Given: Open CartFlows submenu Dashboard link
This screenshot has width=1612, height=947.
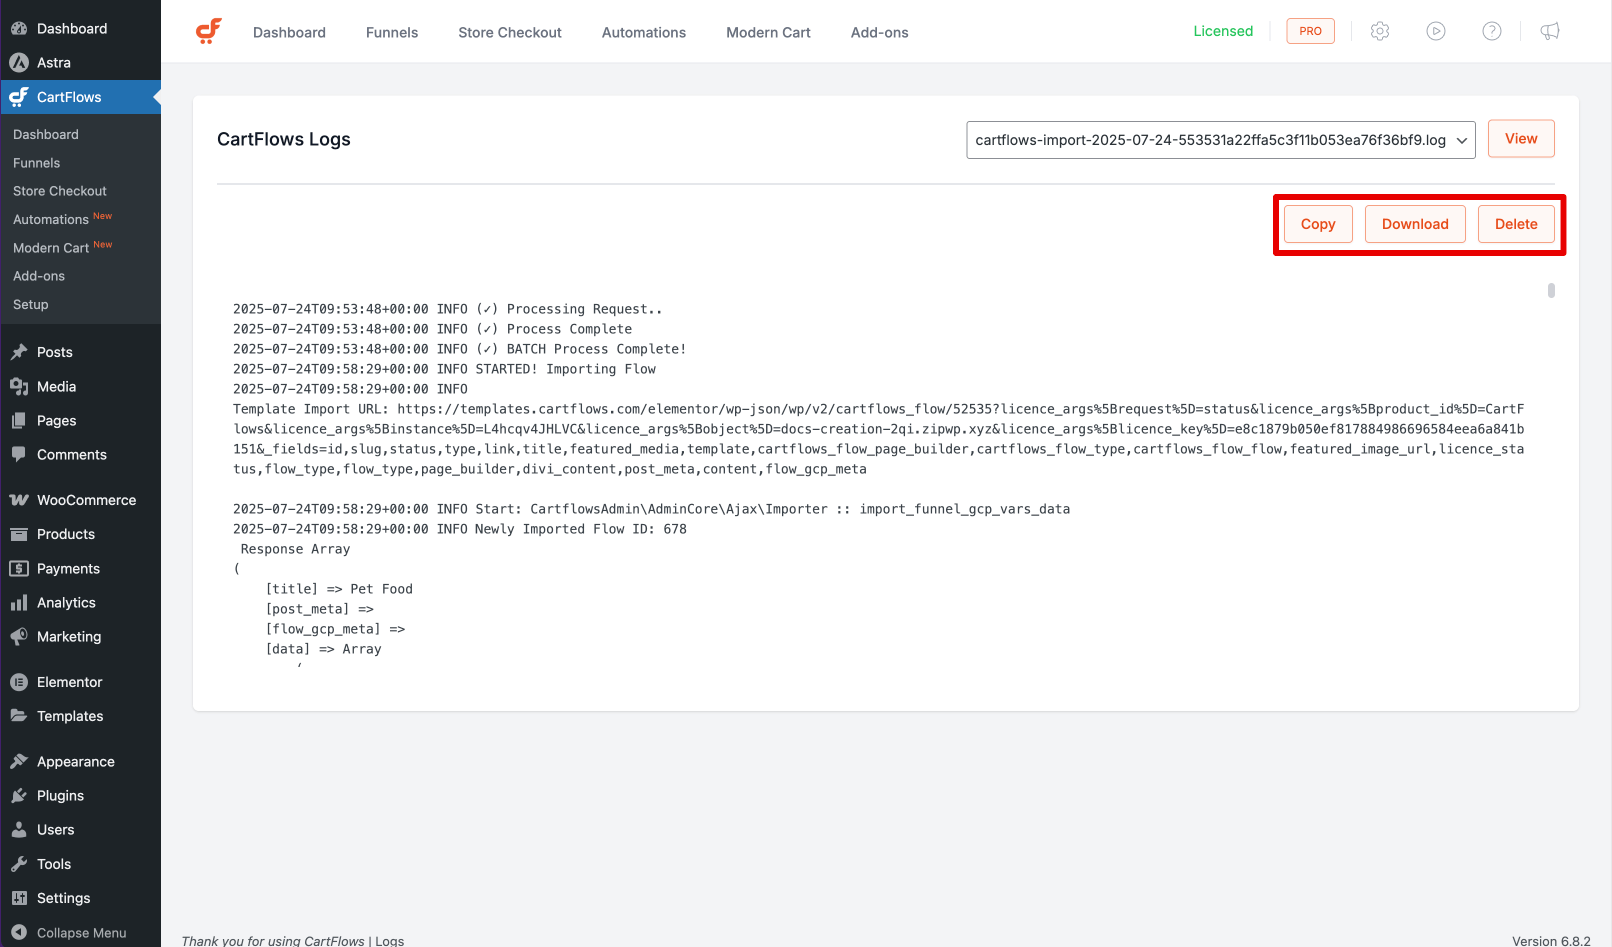Looking at the screenshot, I should click(46, 134).
